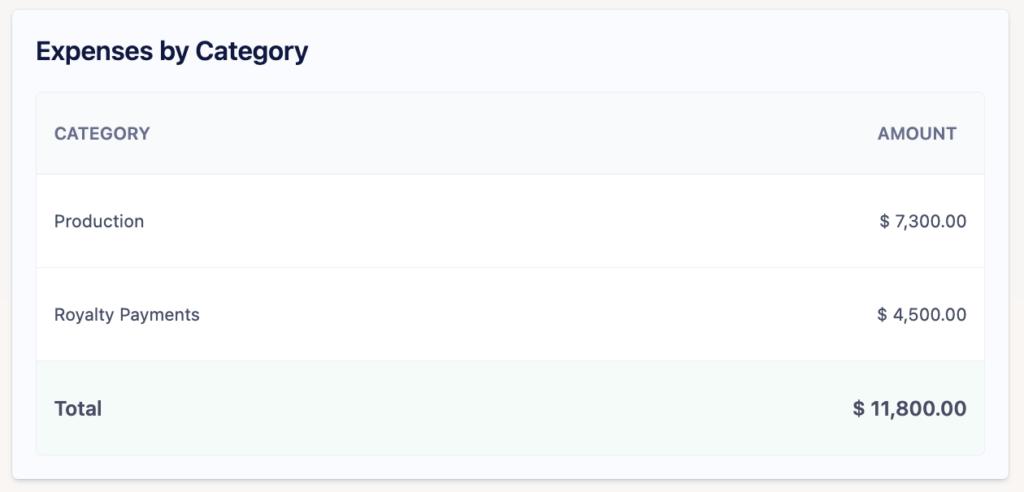Click the dollar sign beside Royalty Payments amount
Viewport: 1024px width, 492px height.
coord(882,314)
